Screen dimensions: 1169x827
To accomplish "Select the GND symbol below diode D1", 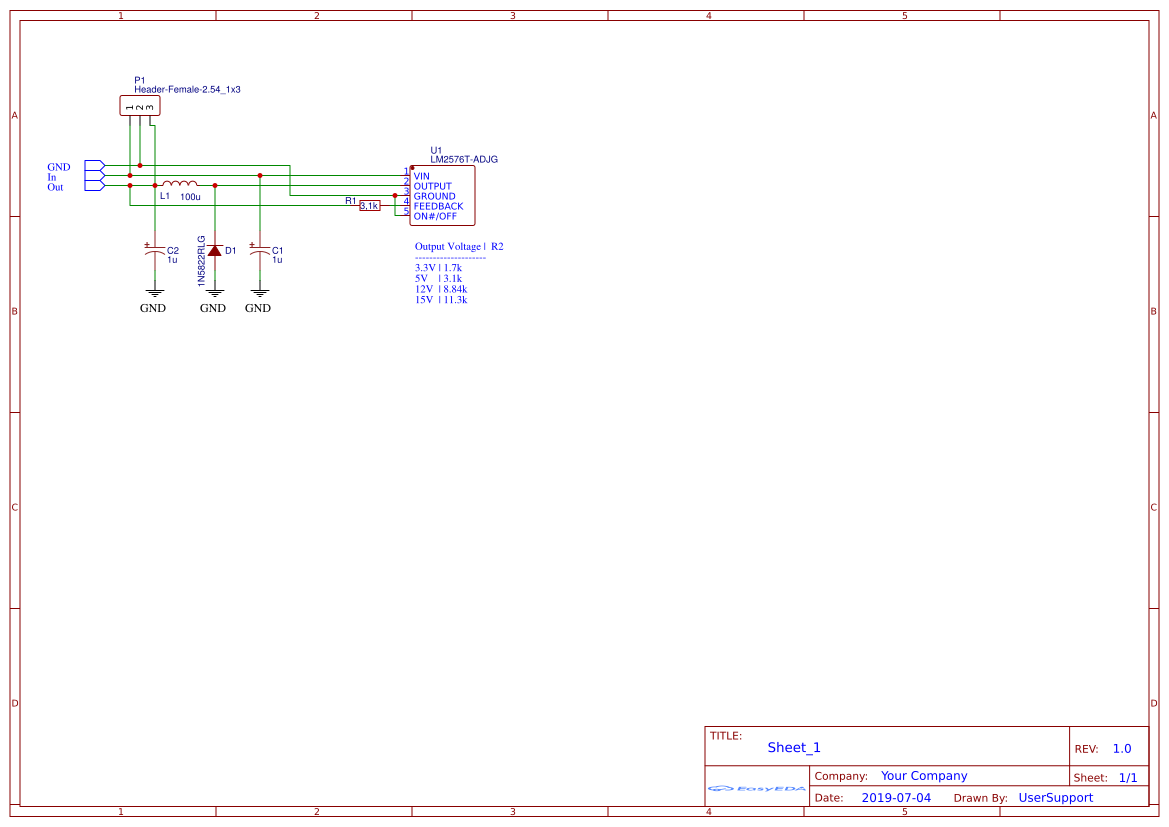I will [213, 292].
